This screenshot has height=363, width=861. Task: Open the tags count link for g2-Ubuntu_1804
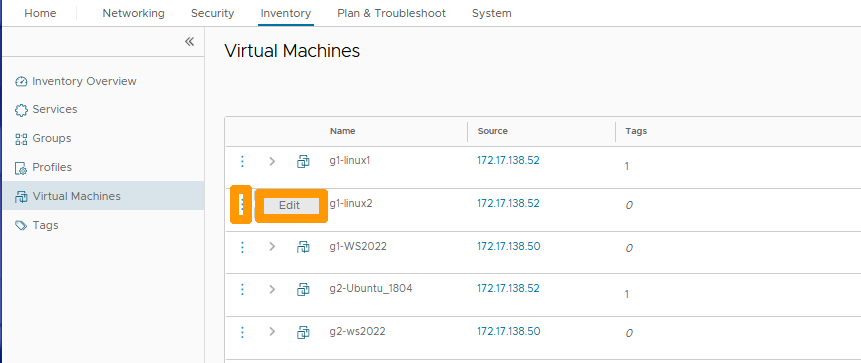pyautogui.click(x=627, y=294)
